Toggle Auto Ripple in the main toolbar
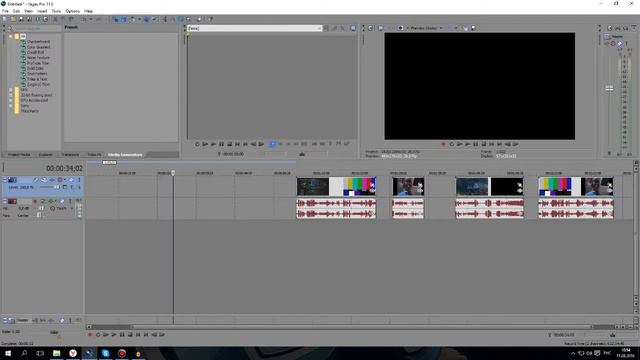Image resolution: width=640 pixels, height=360 pixels. coord(132,19)
